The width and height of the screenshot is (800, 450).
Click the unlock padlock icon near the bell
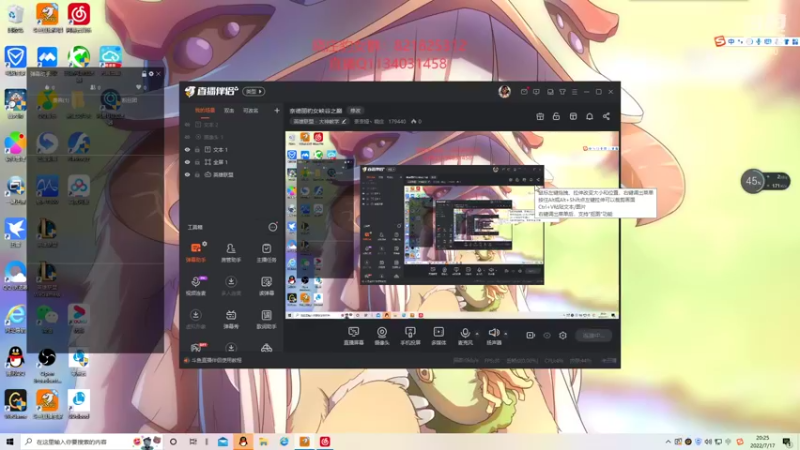coord(556,116)
